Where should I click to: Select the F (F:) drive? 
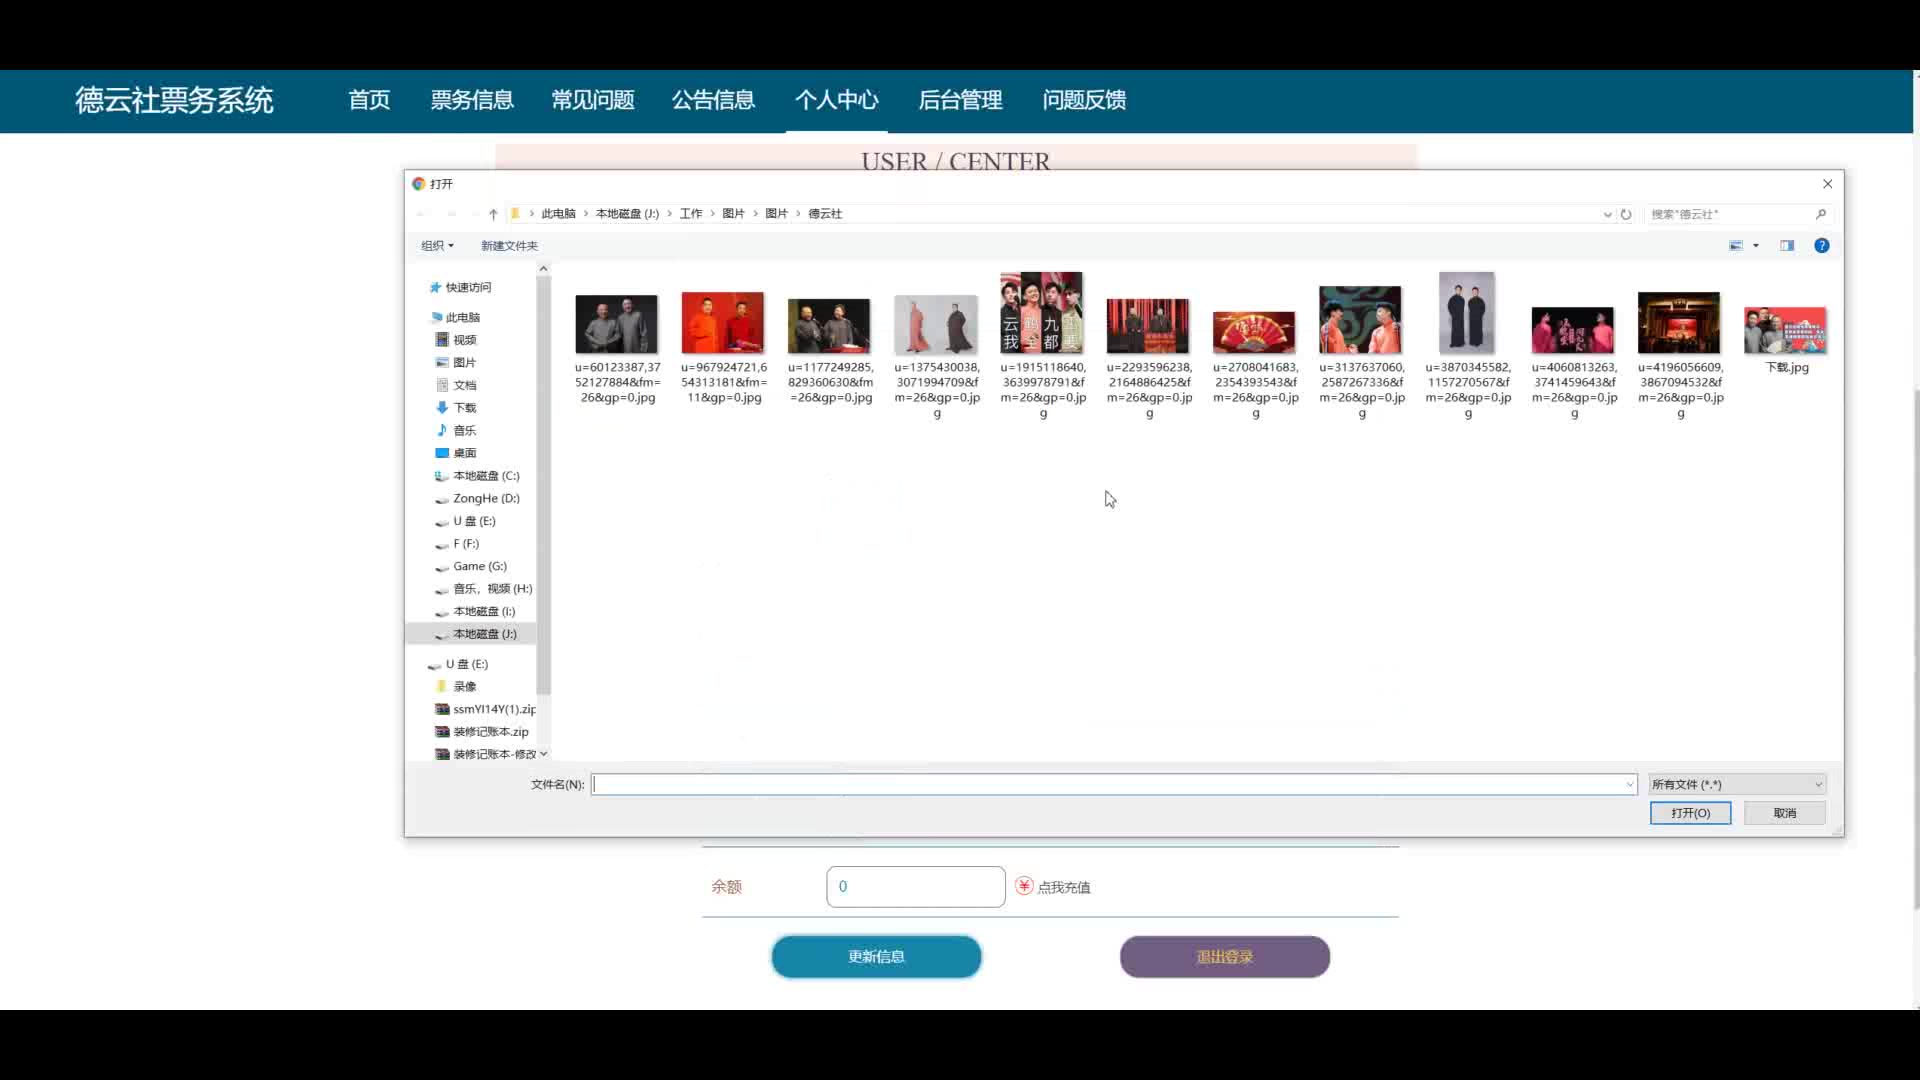pos(457,544)
